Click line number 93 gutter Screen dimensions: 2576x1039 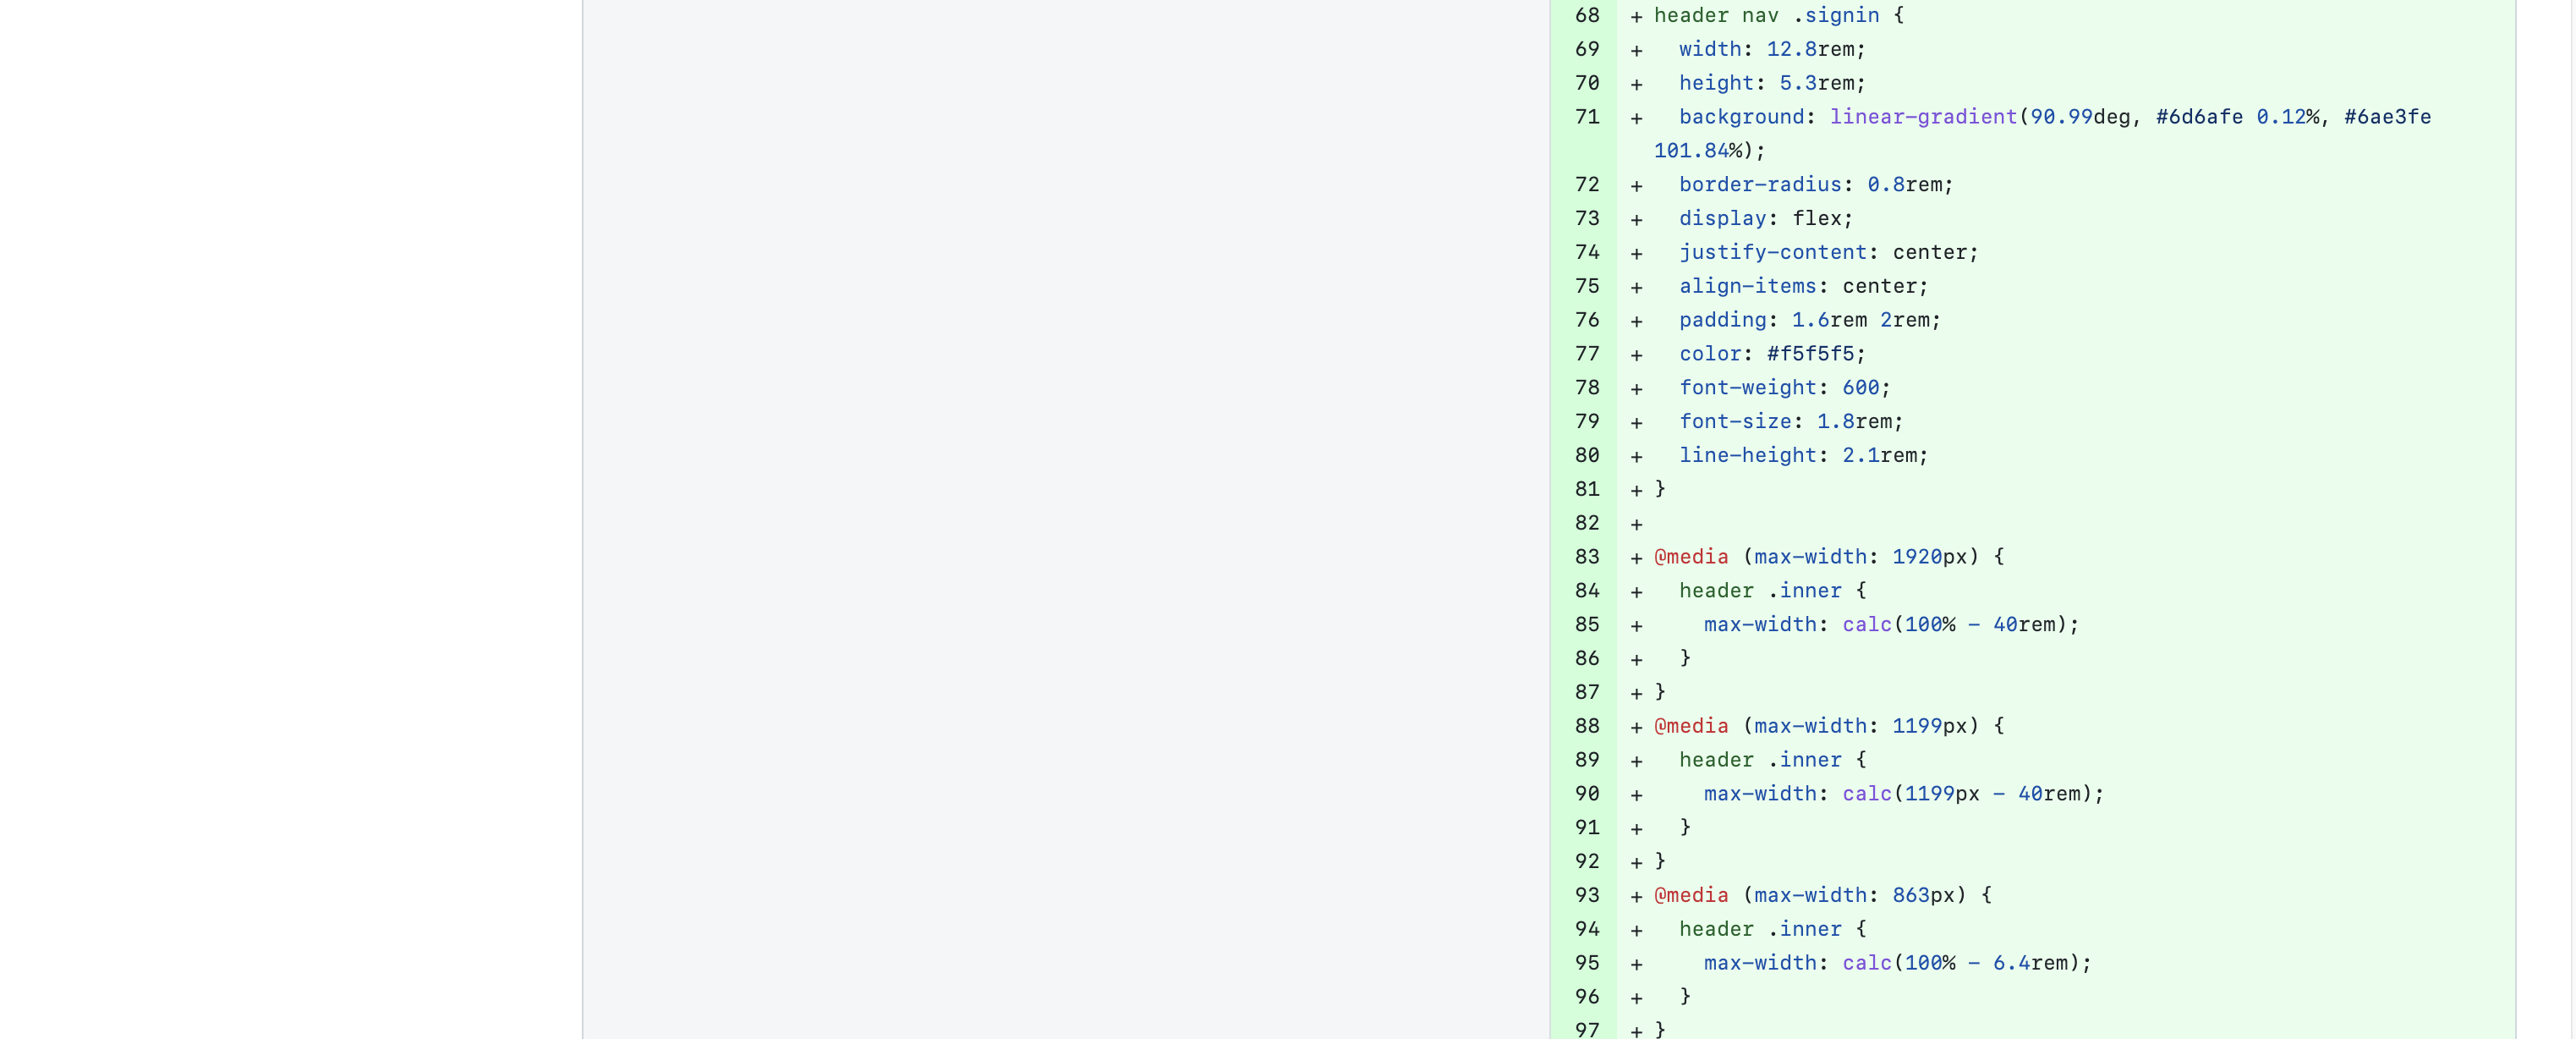pos(1586,895)
